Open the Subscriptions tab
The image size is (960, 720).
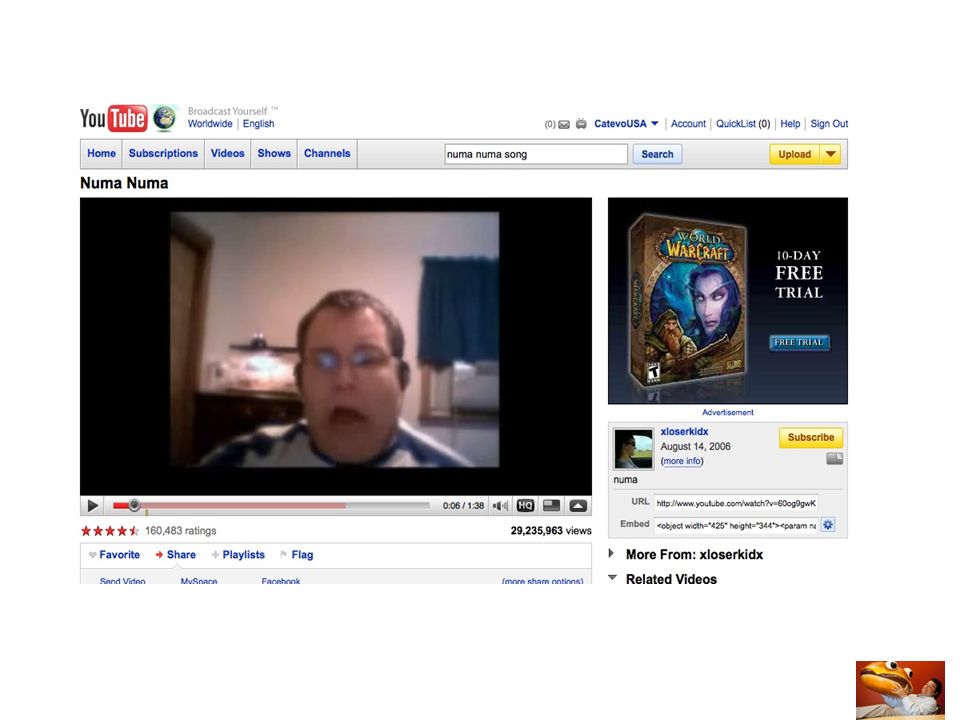(x=163, y=154)
